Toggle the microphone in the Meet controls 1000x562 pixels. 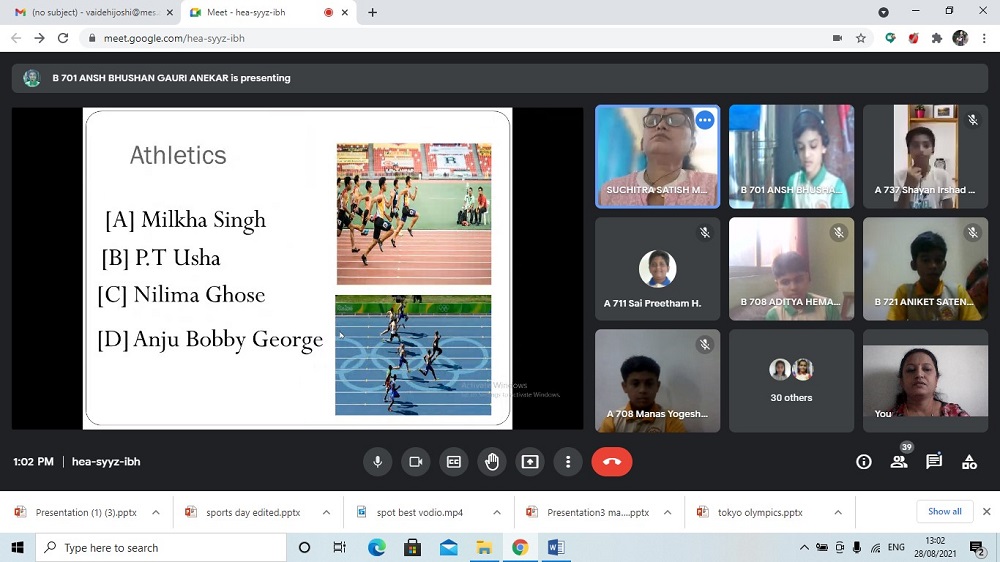coord(378,462)
